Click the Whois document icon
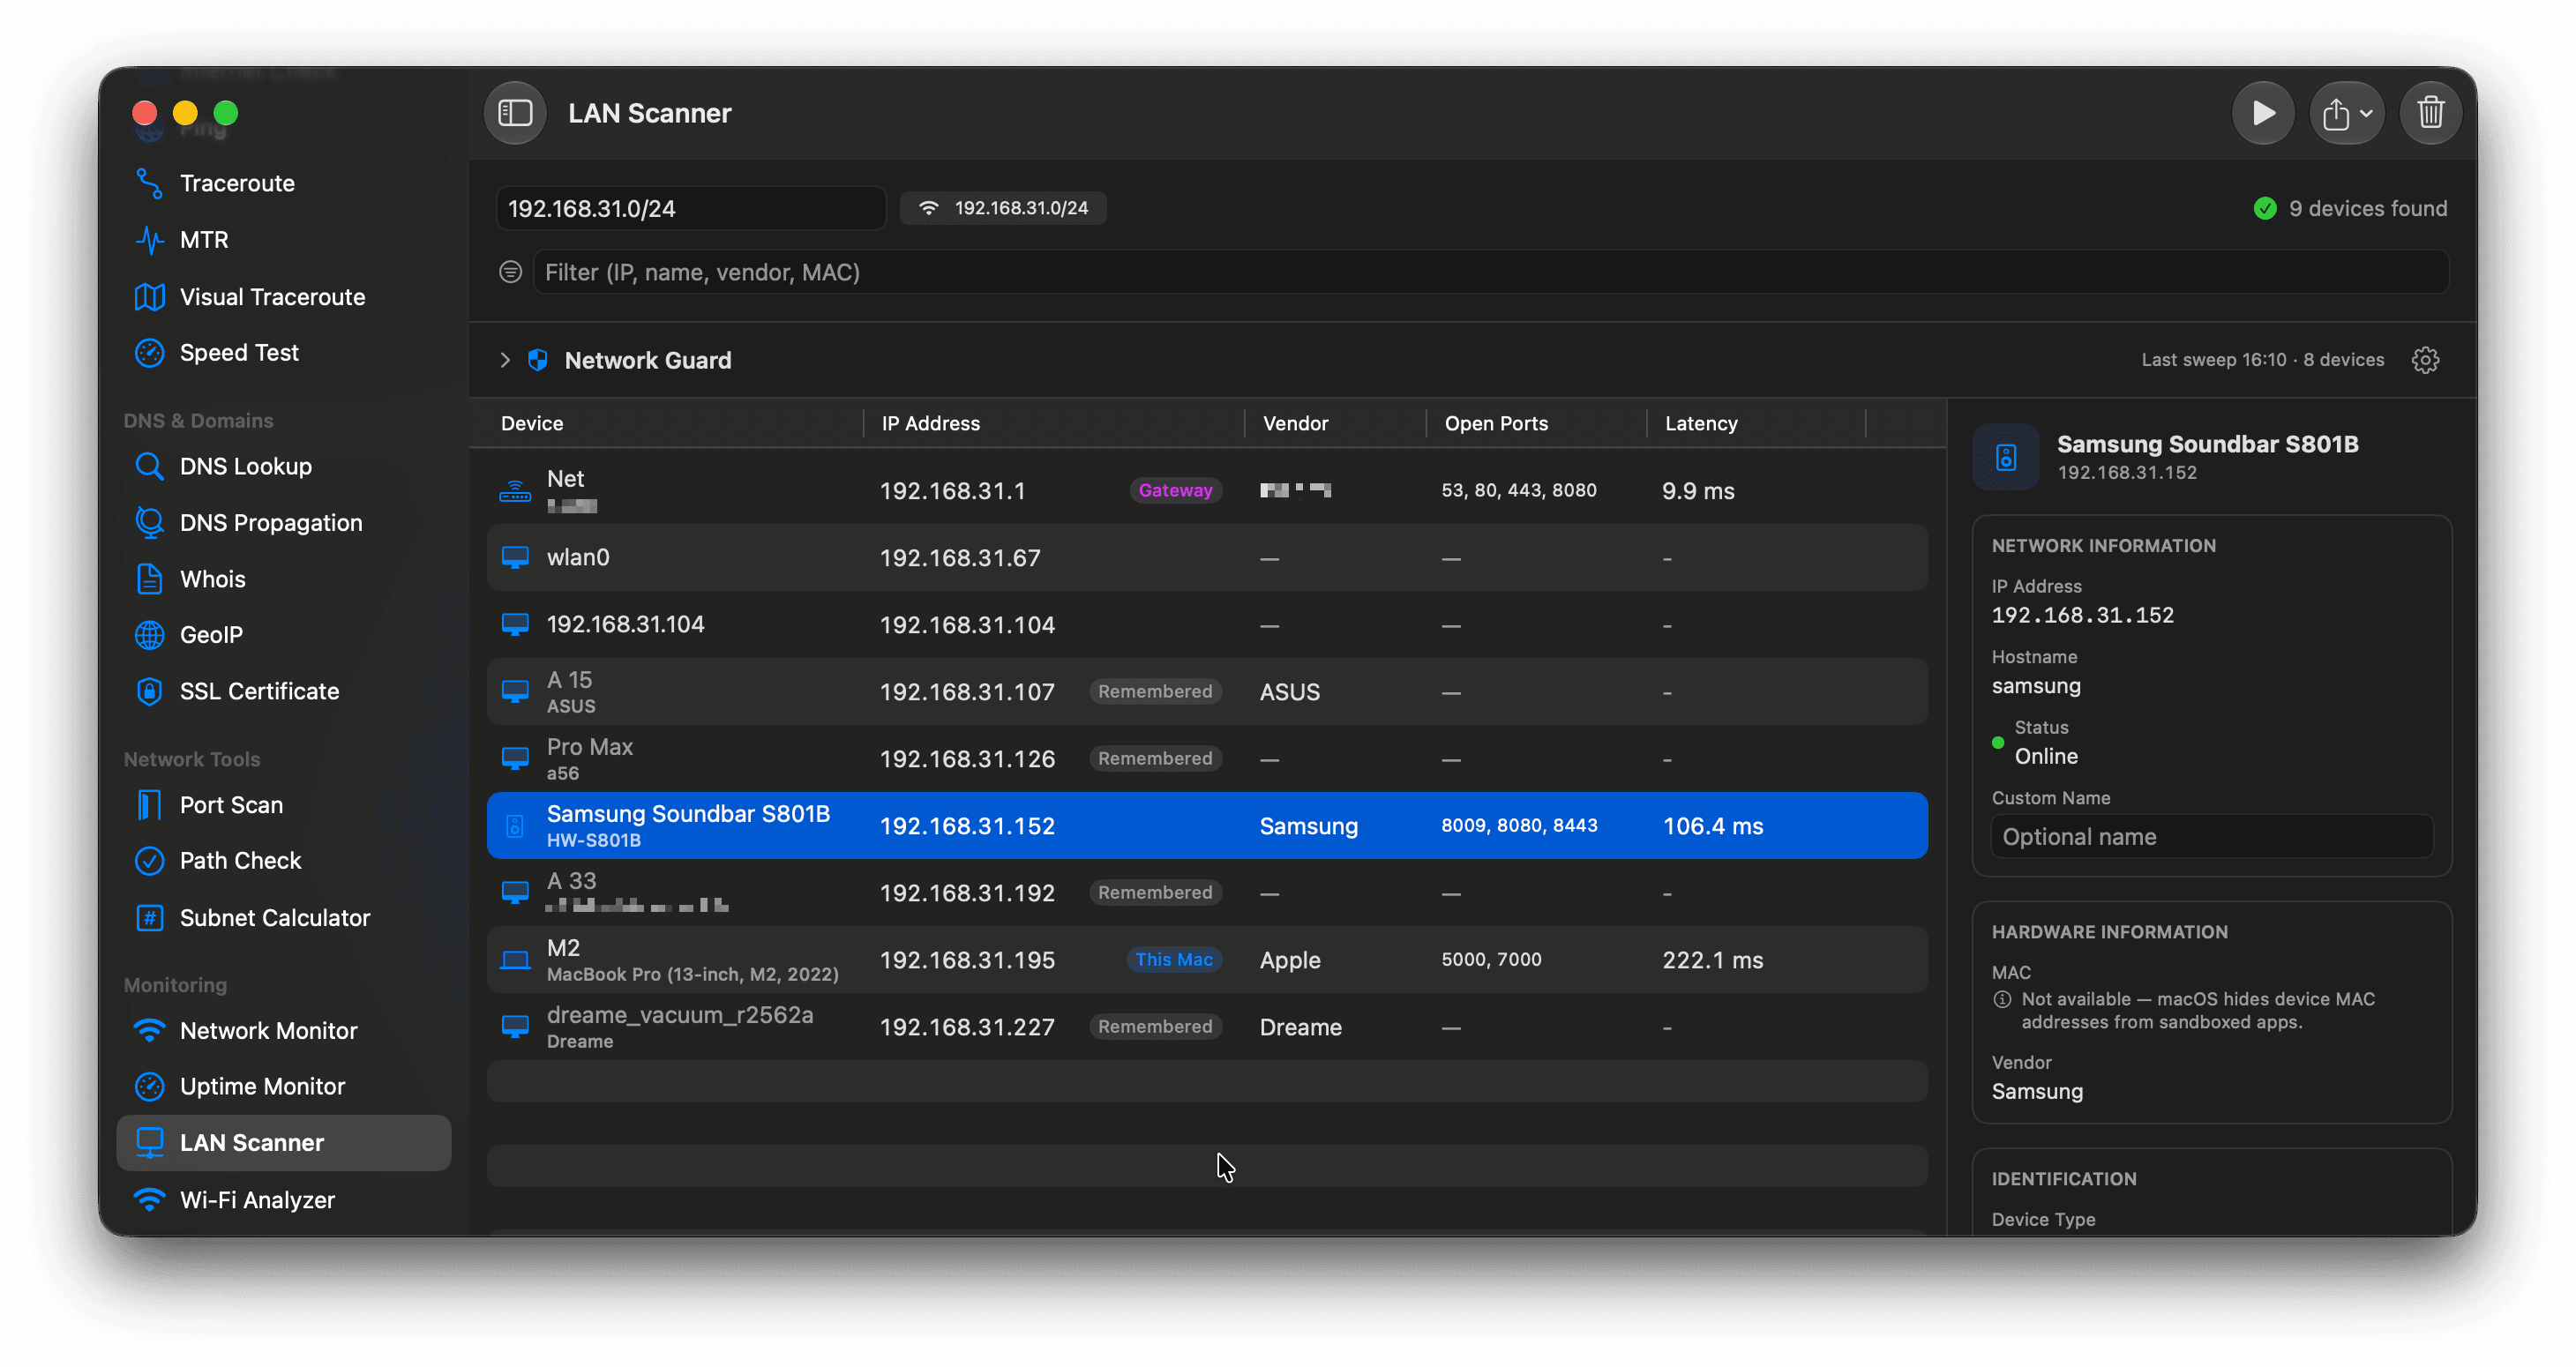The width and height of the screenshot is (2576, 1367). (x=149, y=579)
